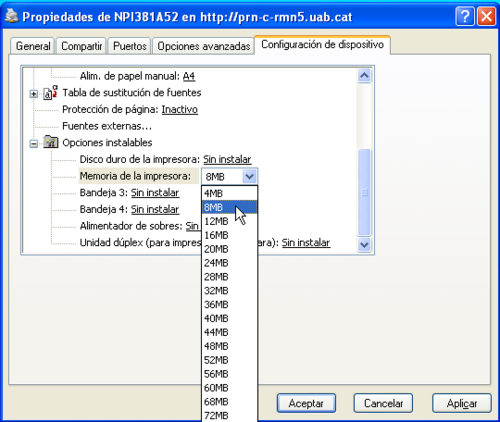Screen dimensions: 500x422
Task: Expand Tabla de sustitución de fuentes node
Action: point(33,94)
